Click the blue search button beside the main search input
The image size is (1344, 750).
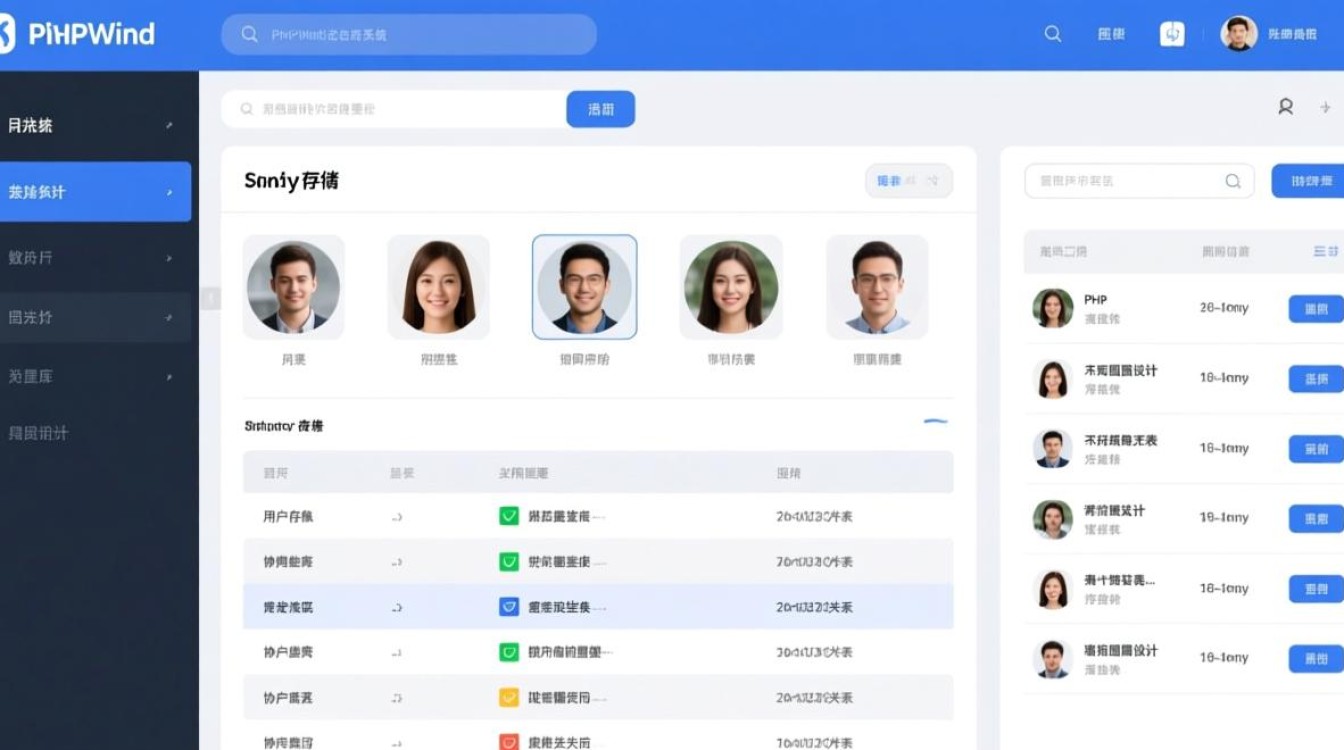tap(600, 108)
